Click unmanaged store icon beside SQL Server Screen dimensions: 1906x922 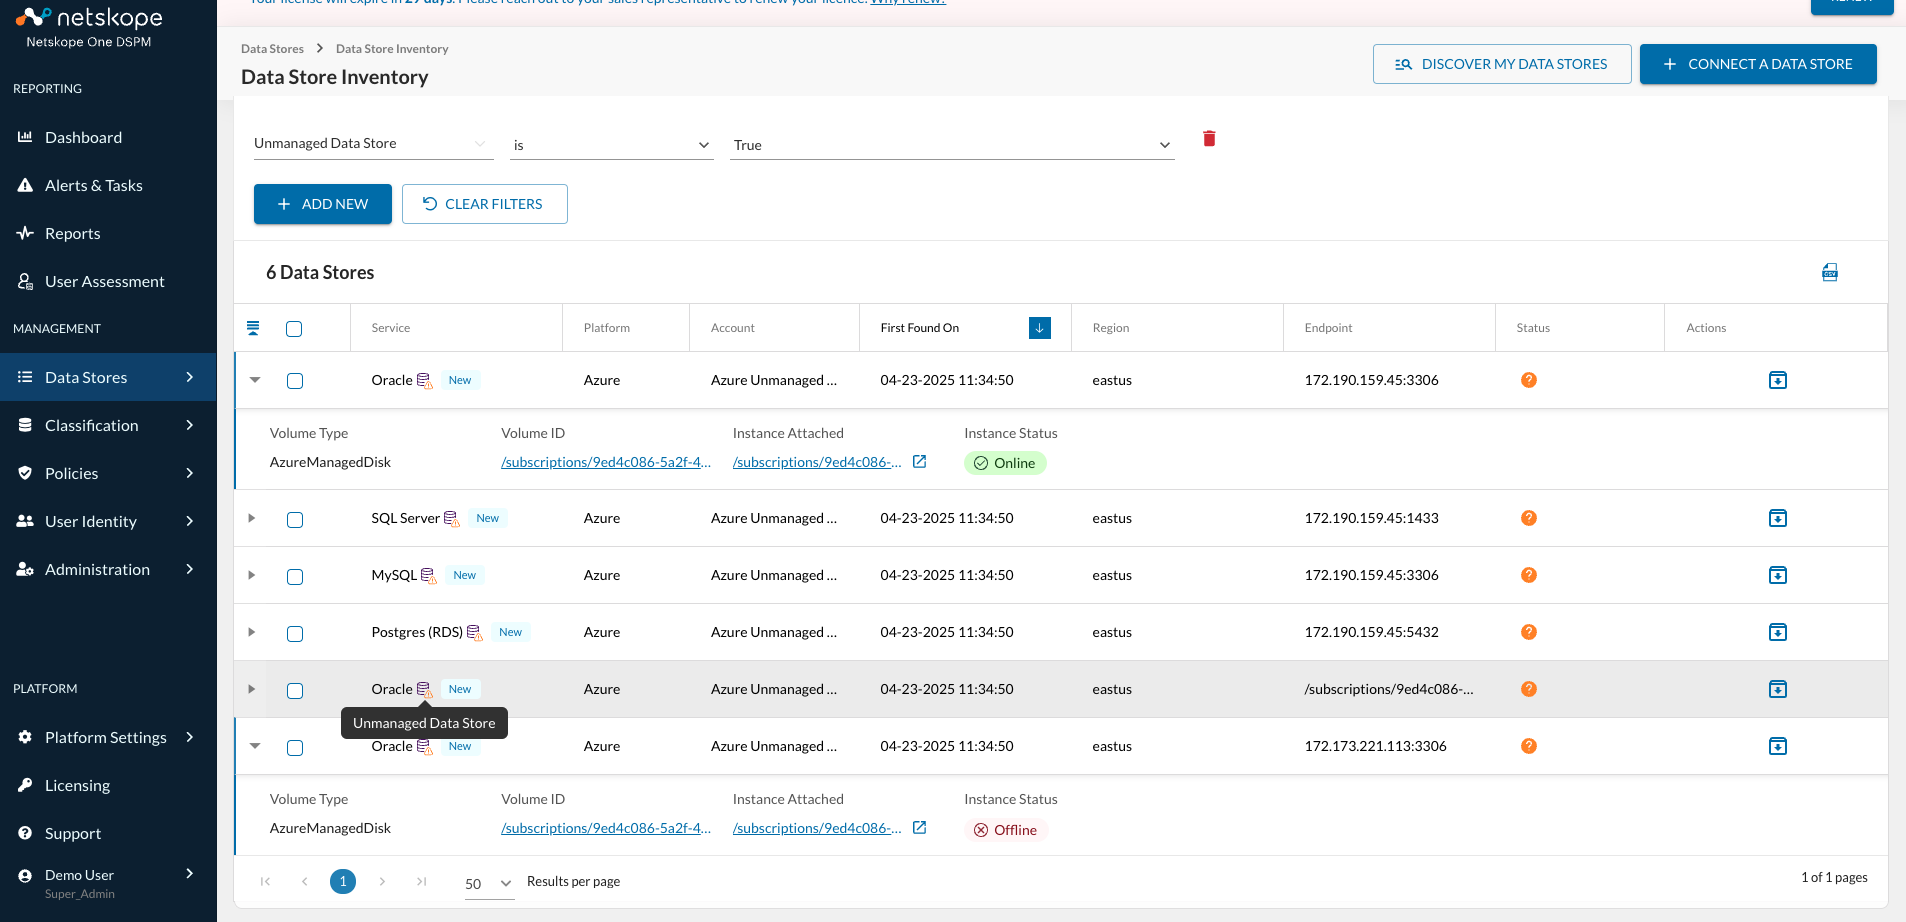point(452,519)
